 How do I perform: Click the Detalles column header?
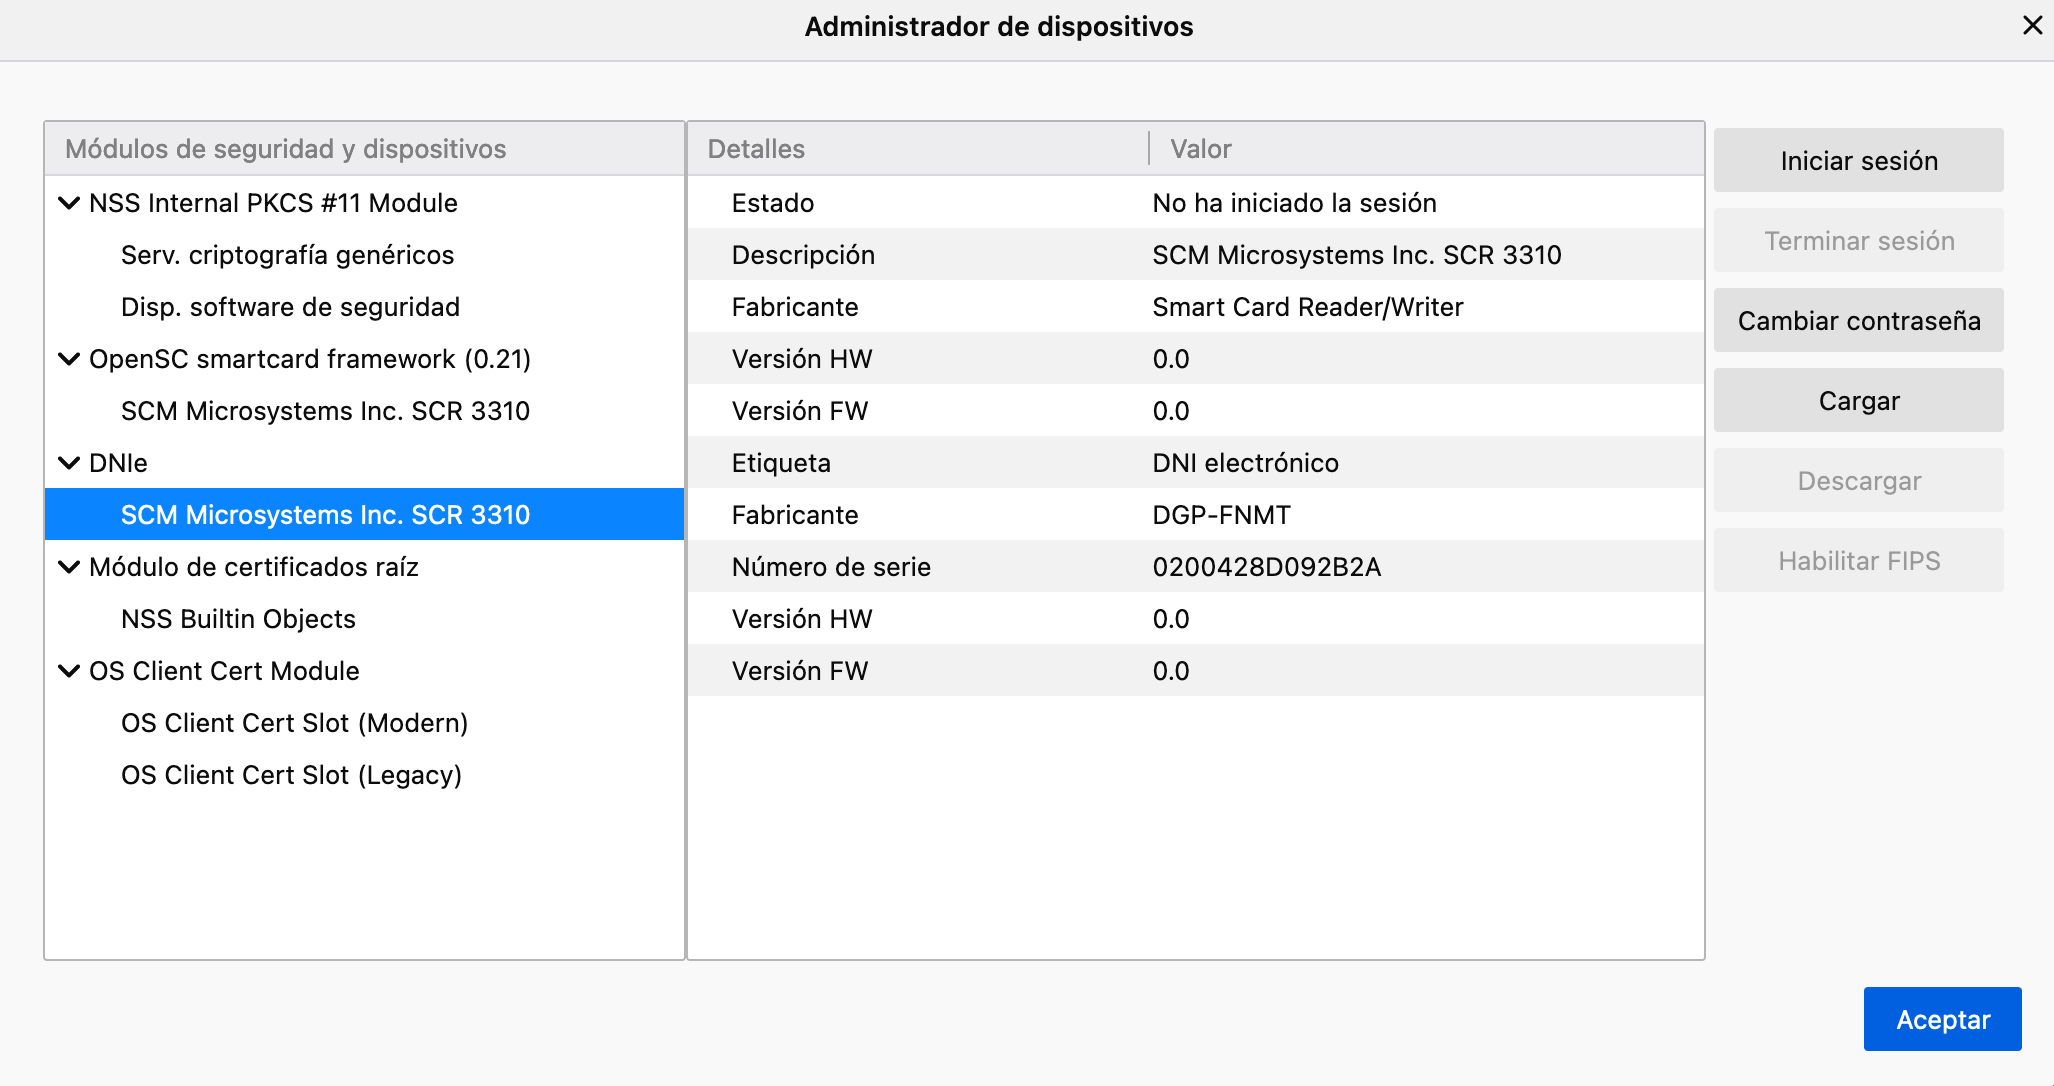[x=756, y=149]
